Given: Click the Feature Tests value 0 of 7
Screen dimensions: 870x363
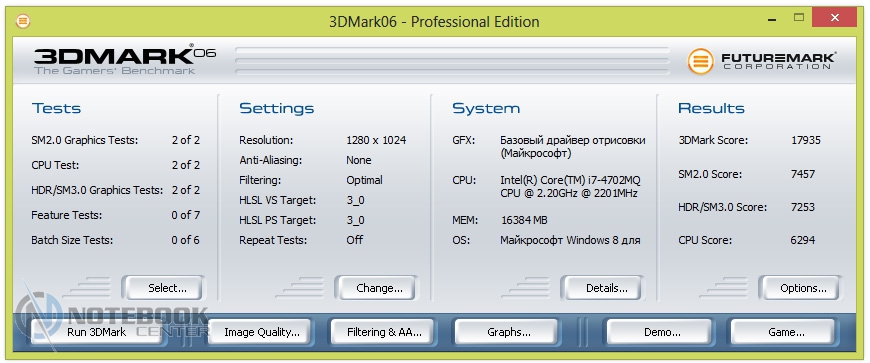Looking at the screenshot, I should (186, 215).
